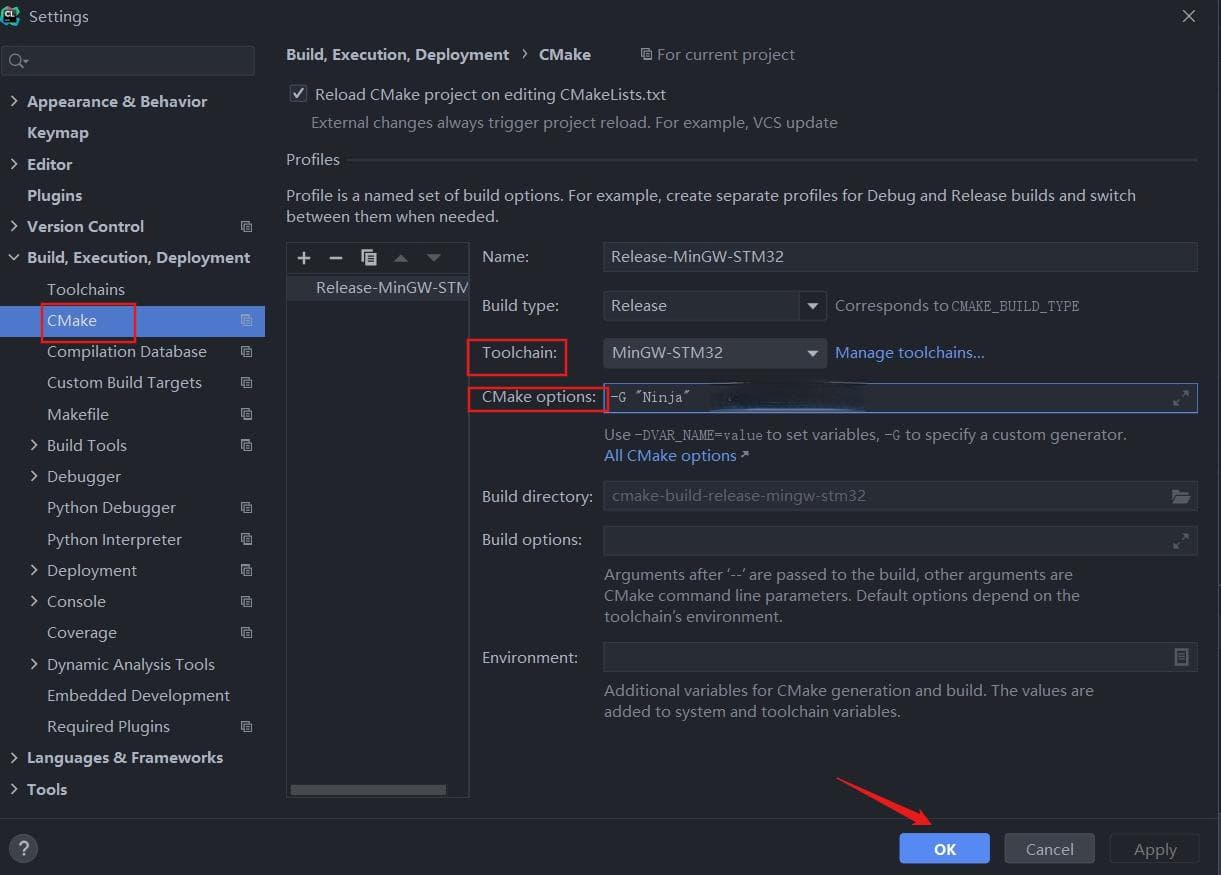Open Embedded Development settings
Image resolution: width=1221 pixels, height=875 pixels.
(138, 696)
